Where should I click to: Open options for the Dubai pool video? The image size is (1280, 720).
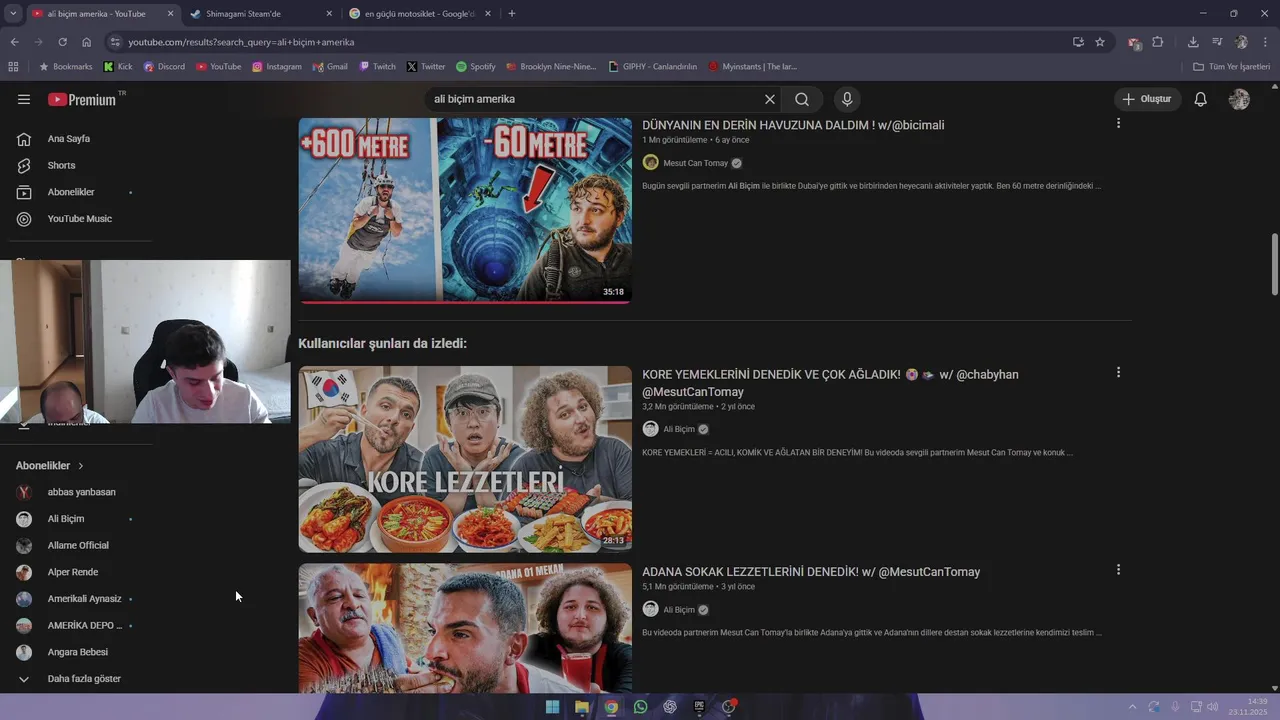pyautogui.click(x=1118, y=123)
